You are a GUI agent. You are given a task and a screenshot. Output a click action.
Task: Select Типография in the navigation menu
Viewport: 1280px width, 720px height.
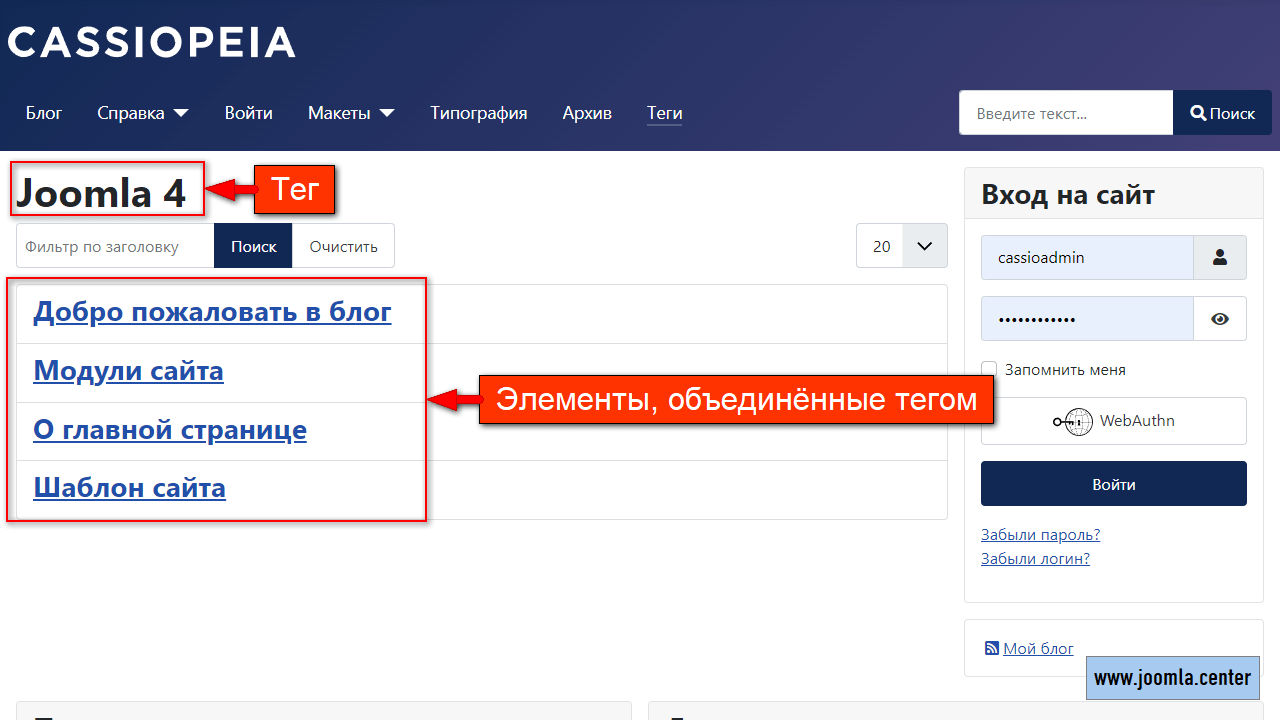pyautogui.click(x=478, y=113)
